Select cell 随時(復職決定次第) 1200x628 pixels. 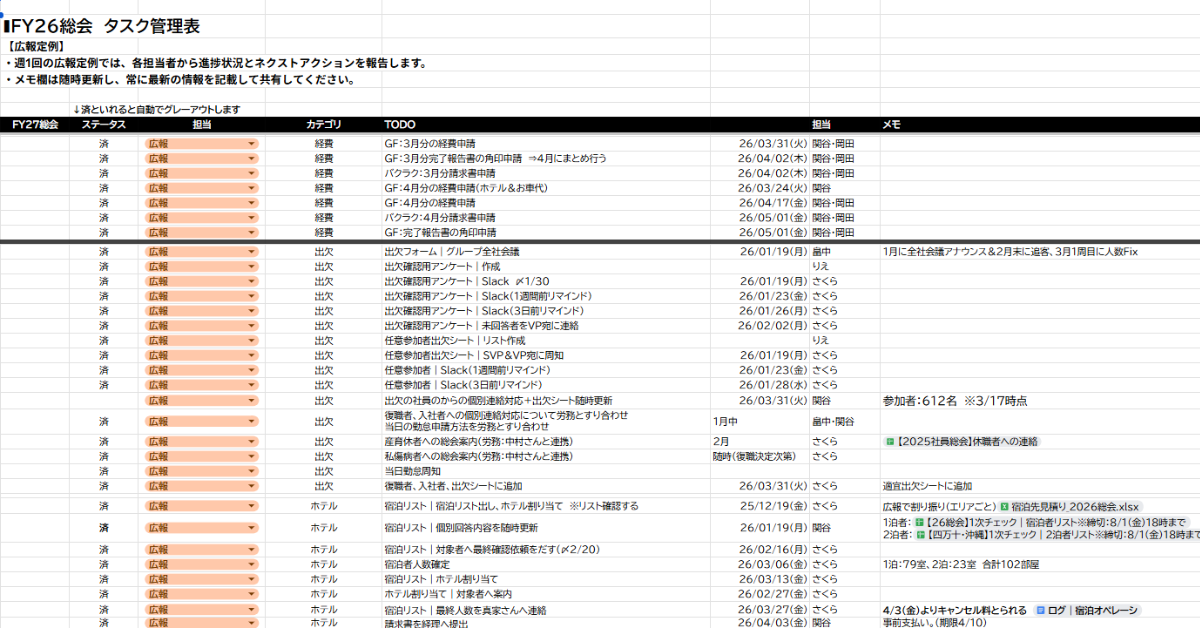click(754, 456)
